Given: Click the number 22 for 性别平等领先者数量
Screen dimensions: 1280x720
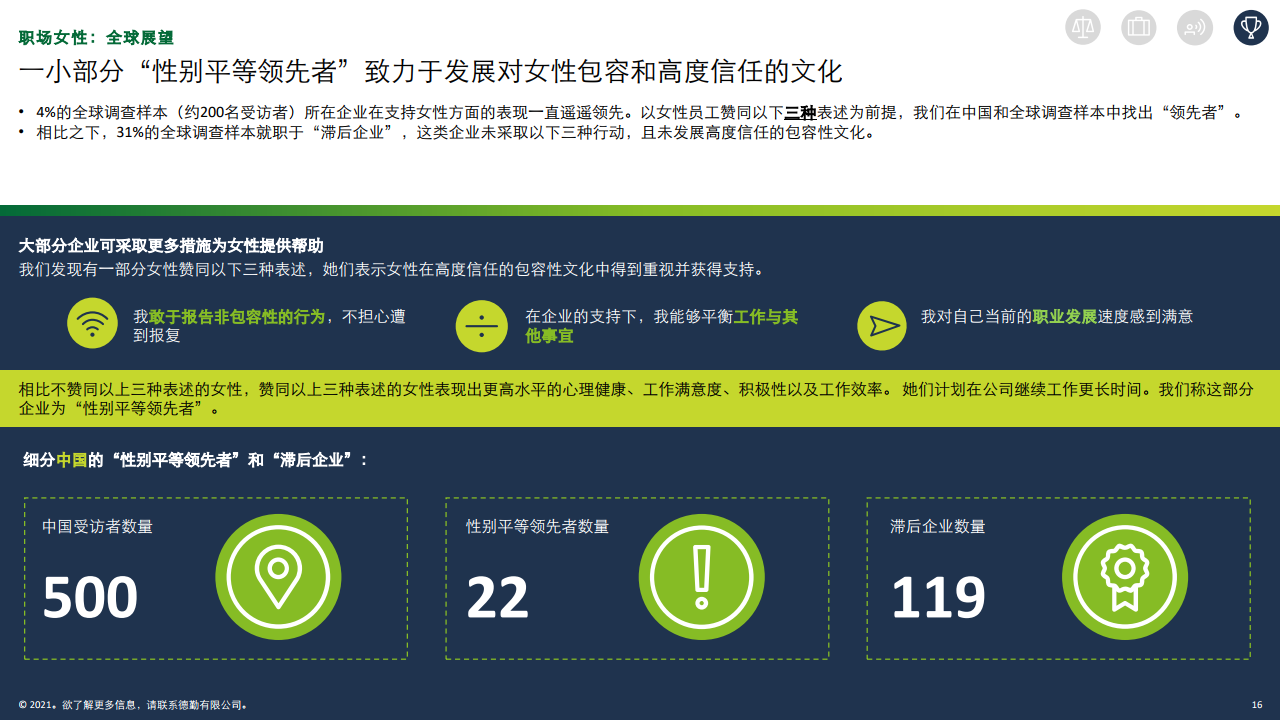Looking at the screenshot, I should 497,598.
